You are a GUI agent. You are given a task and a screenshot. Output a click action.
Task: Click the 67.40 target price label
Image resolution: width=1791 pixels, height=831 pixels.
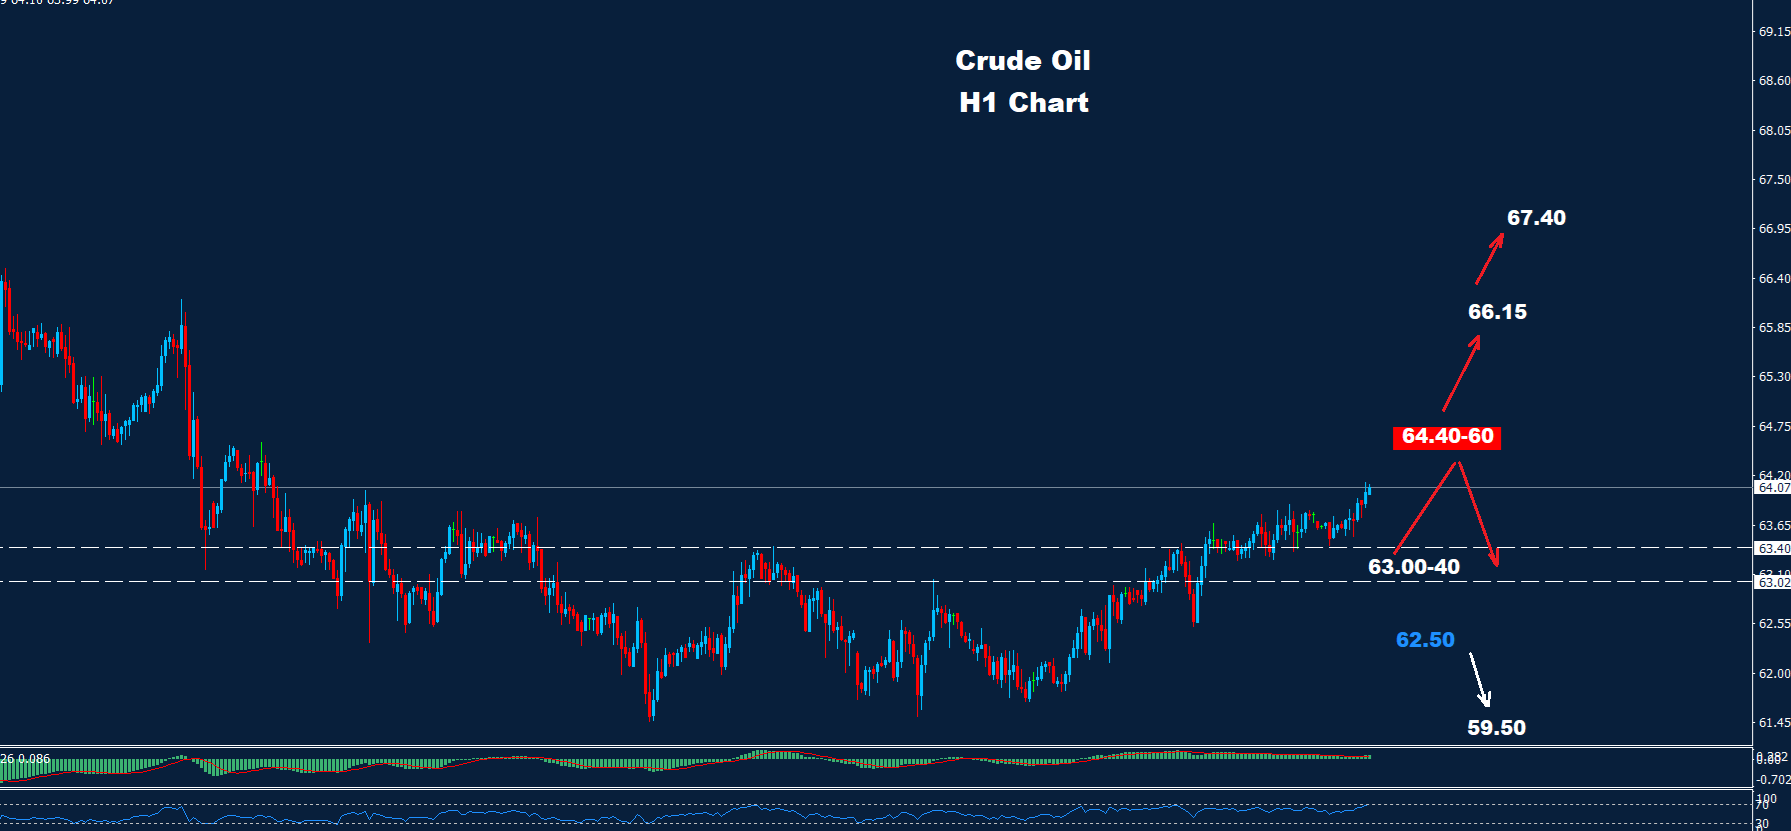pos(1536,218)
